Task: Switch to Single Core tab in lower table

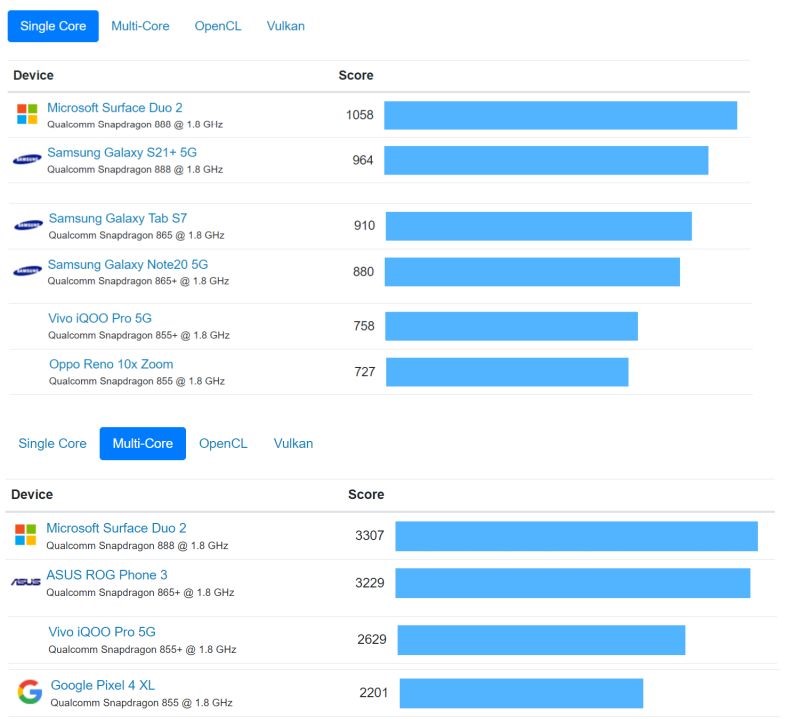Action: click(53, 443)
